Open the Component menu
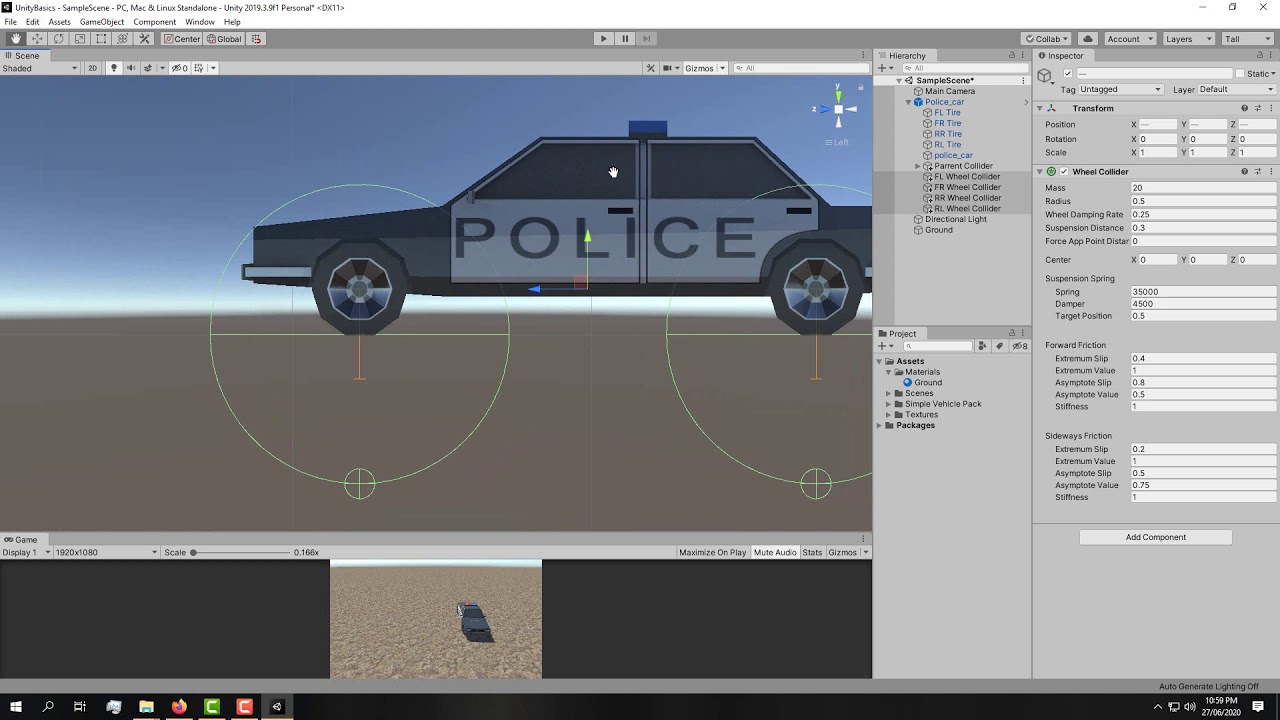This screenshot has height=720, width=1280. click(154, 22)
